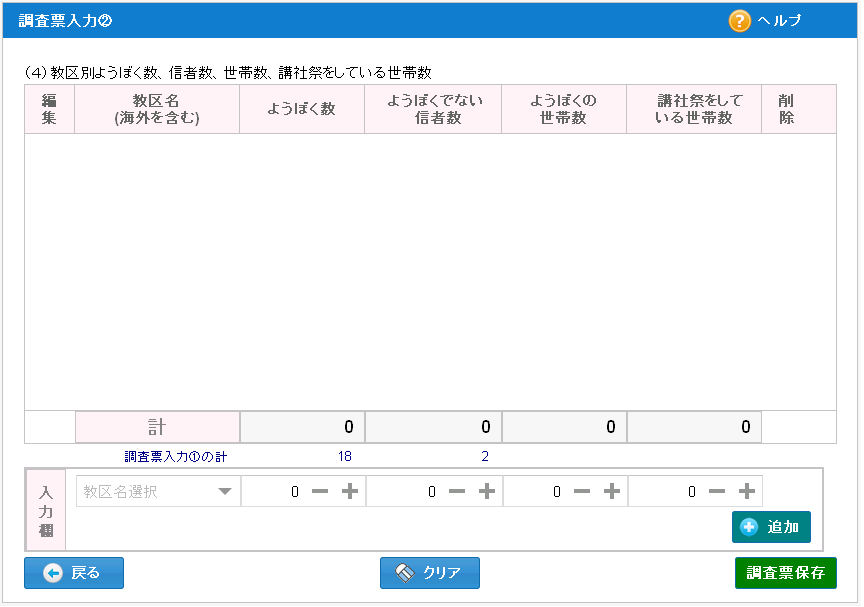Increase 講社祭をしている世帯数 with plus button
Screen dimensions: 864x607
coord(748,493)
